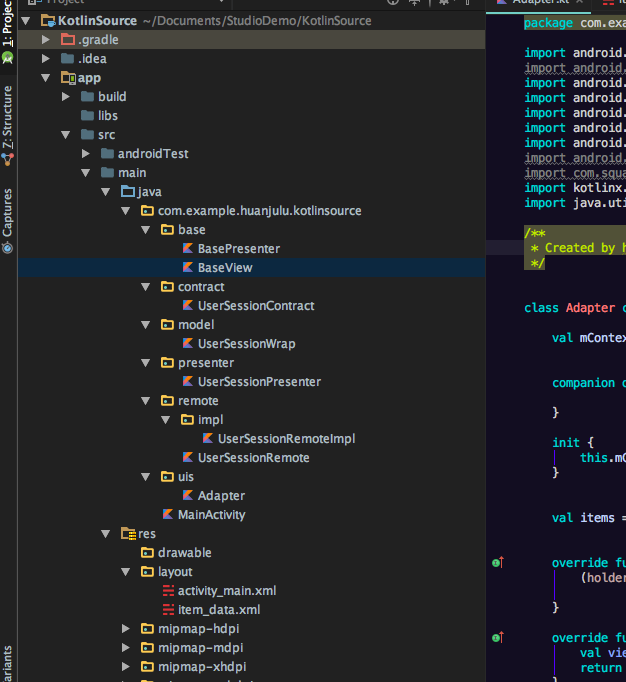Click the Adapter Kotlin file icon
Image resolution: width=626 pixels, height=682 pixels.
click(188, 495)
